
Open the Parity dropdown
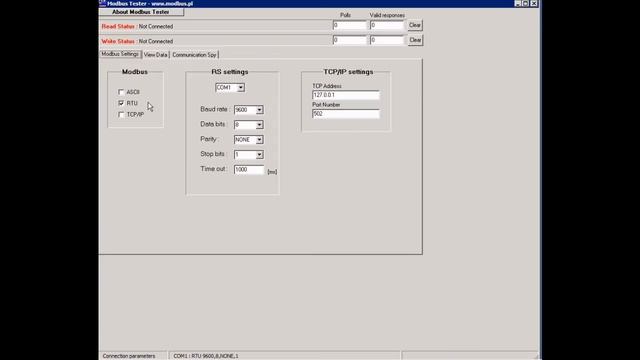pyautogui.click(x=259, y=140)
